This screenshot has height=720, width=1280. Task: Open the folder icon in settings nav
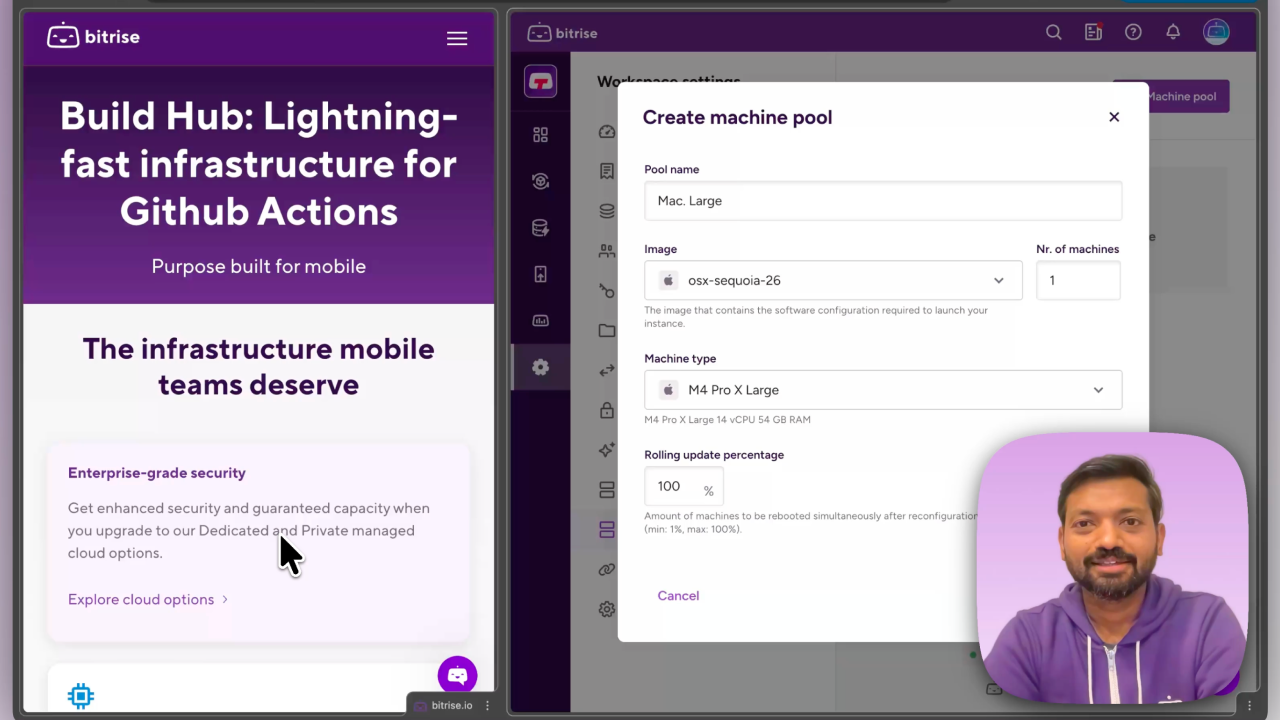(607, 330)
